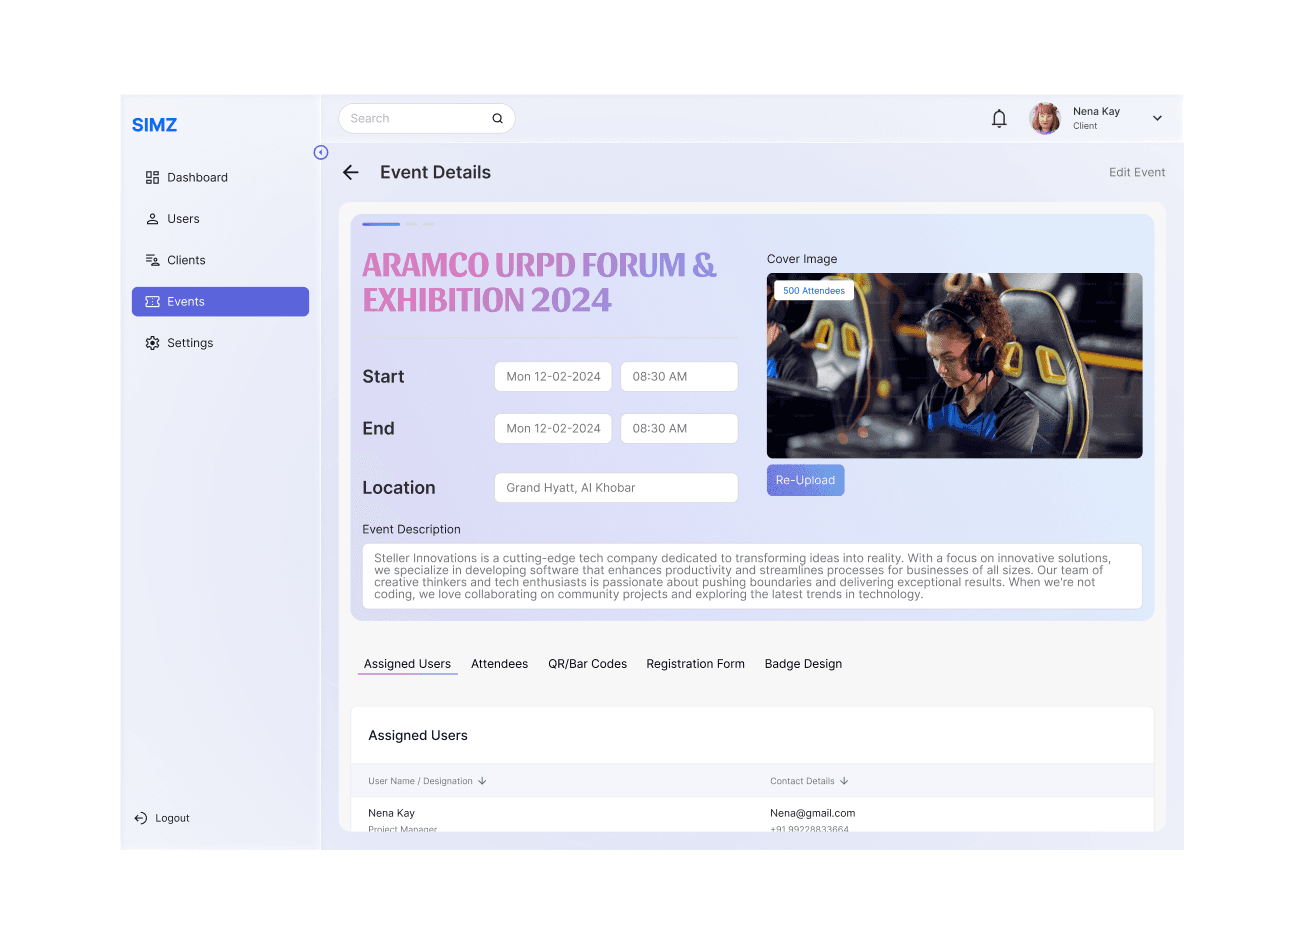The image size is (1304, 944).
Task: Click the Dashboard grid icon
Action: click(152, 178)
